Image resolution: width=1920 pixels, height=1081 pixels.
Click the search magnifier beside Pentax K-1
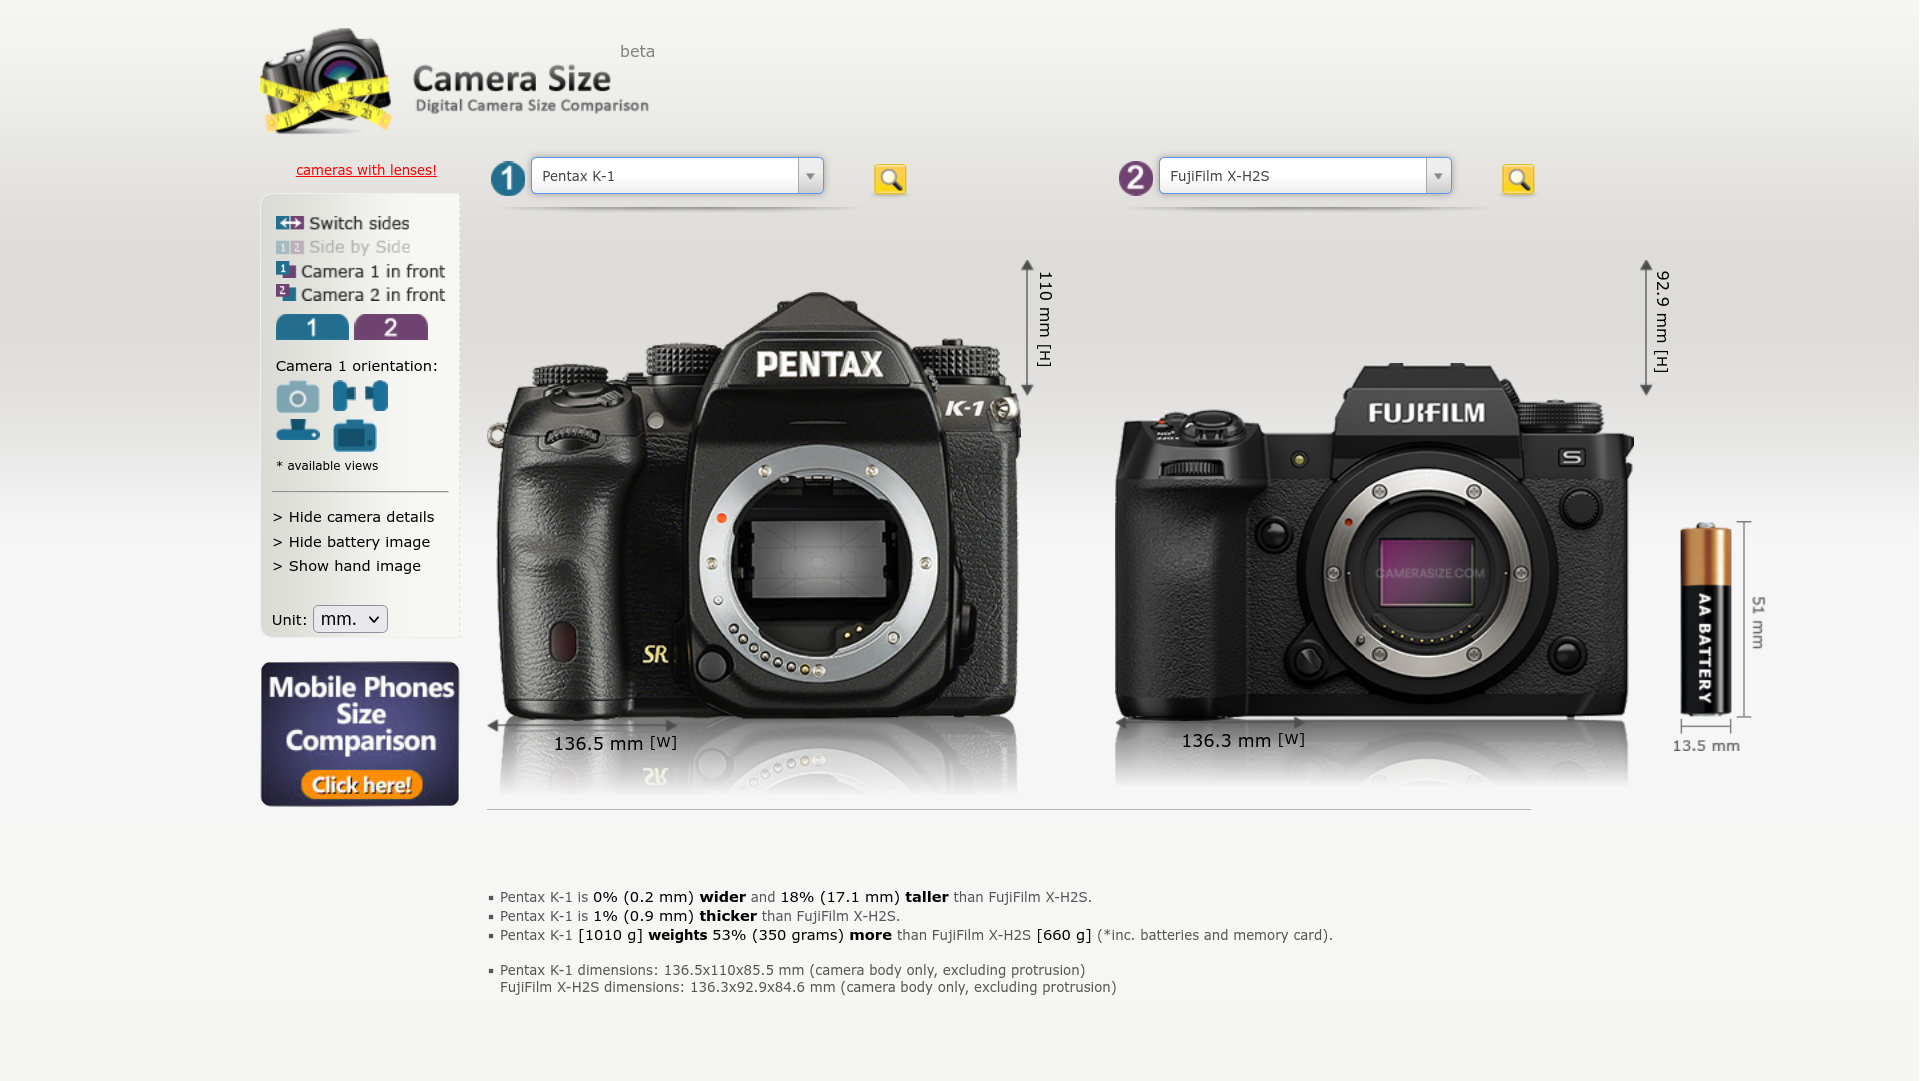(x=890, y=179)
